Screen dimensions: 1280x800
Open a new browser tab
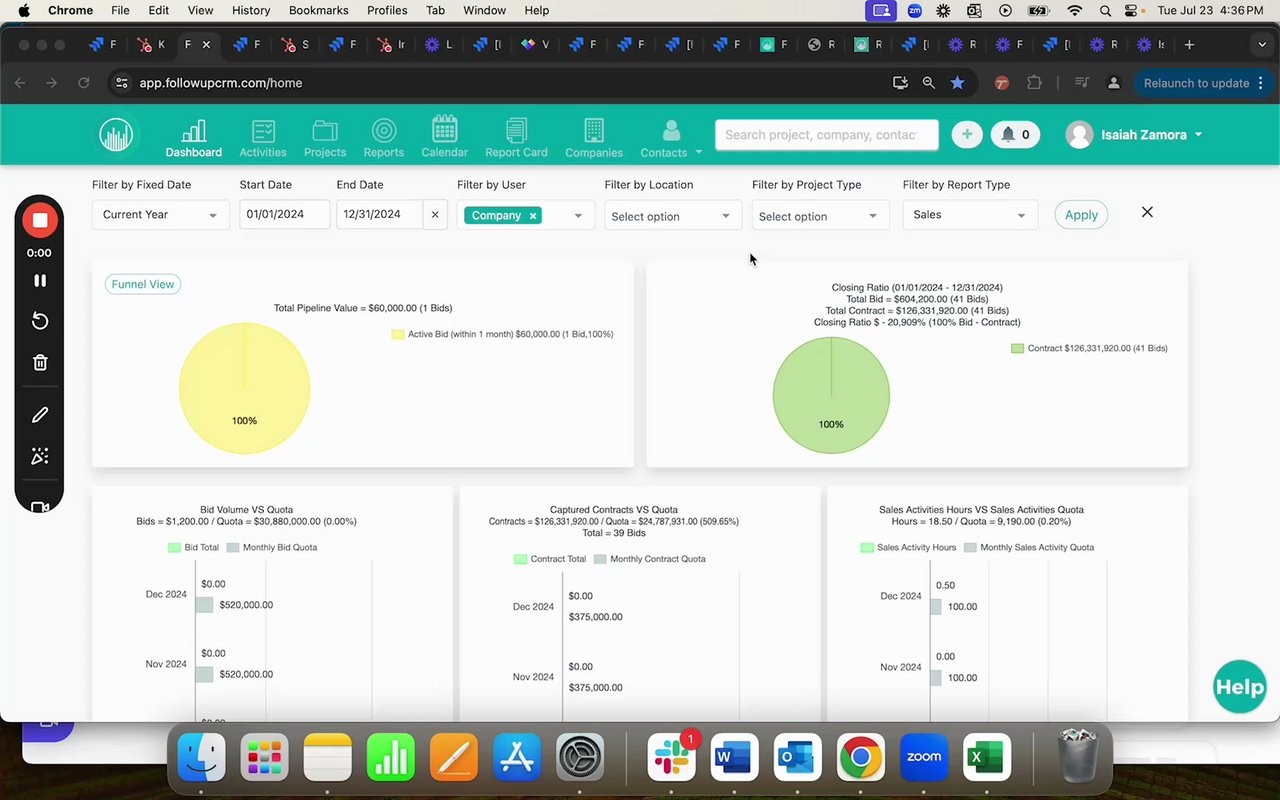click(x=1189, y=45)
